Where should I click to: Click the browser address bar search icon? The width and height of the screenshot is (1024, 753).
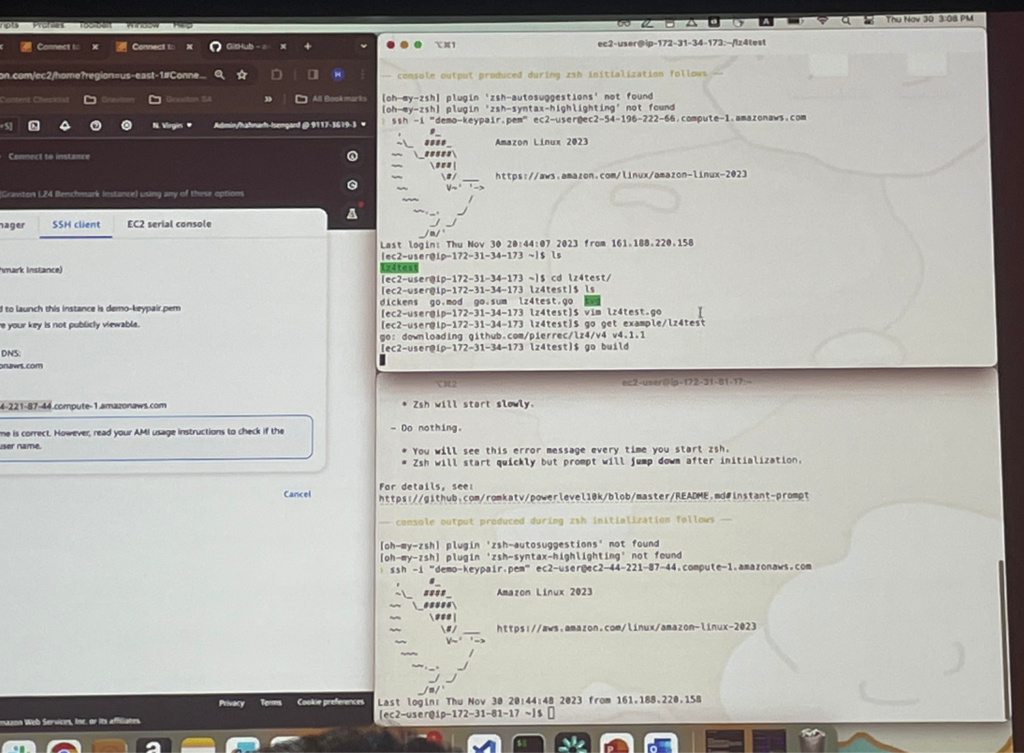click(x=220, y=74)
